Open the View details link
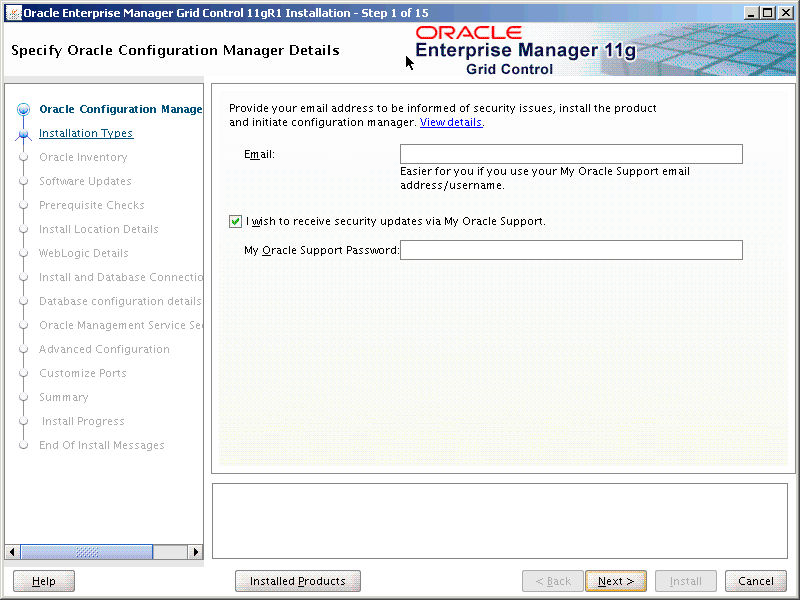This screenshot has width=800, height=600. pos(451,122)
